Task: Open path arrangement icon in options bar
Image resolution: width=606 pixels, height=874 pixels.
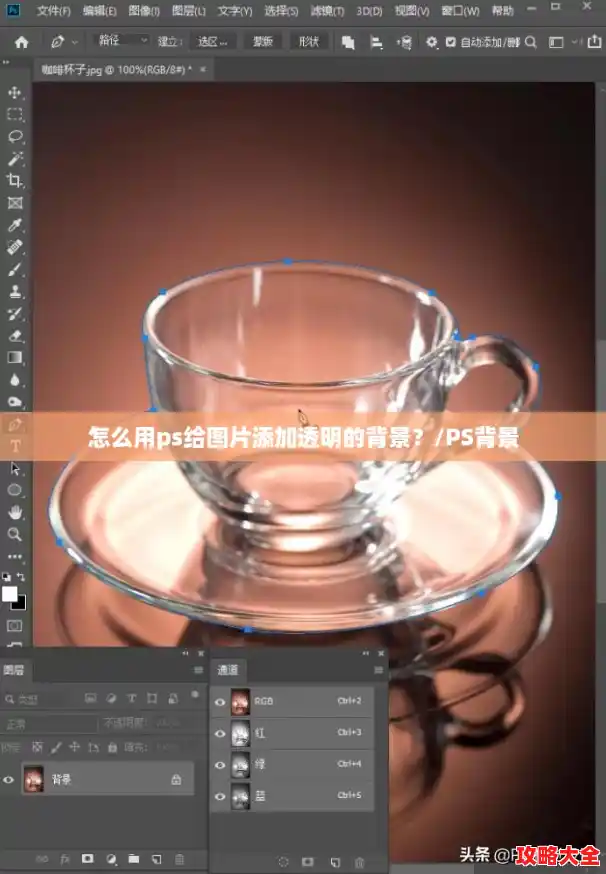Action: (x=404, y=42)
